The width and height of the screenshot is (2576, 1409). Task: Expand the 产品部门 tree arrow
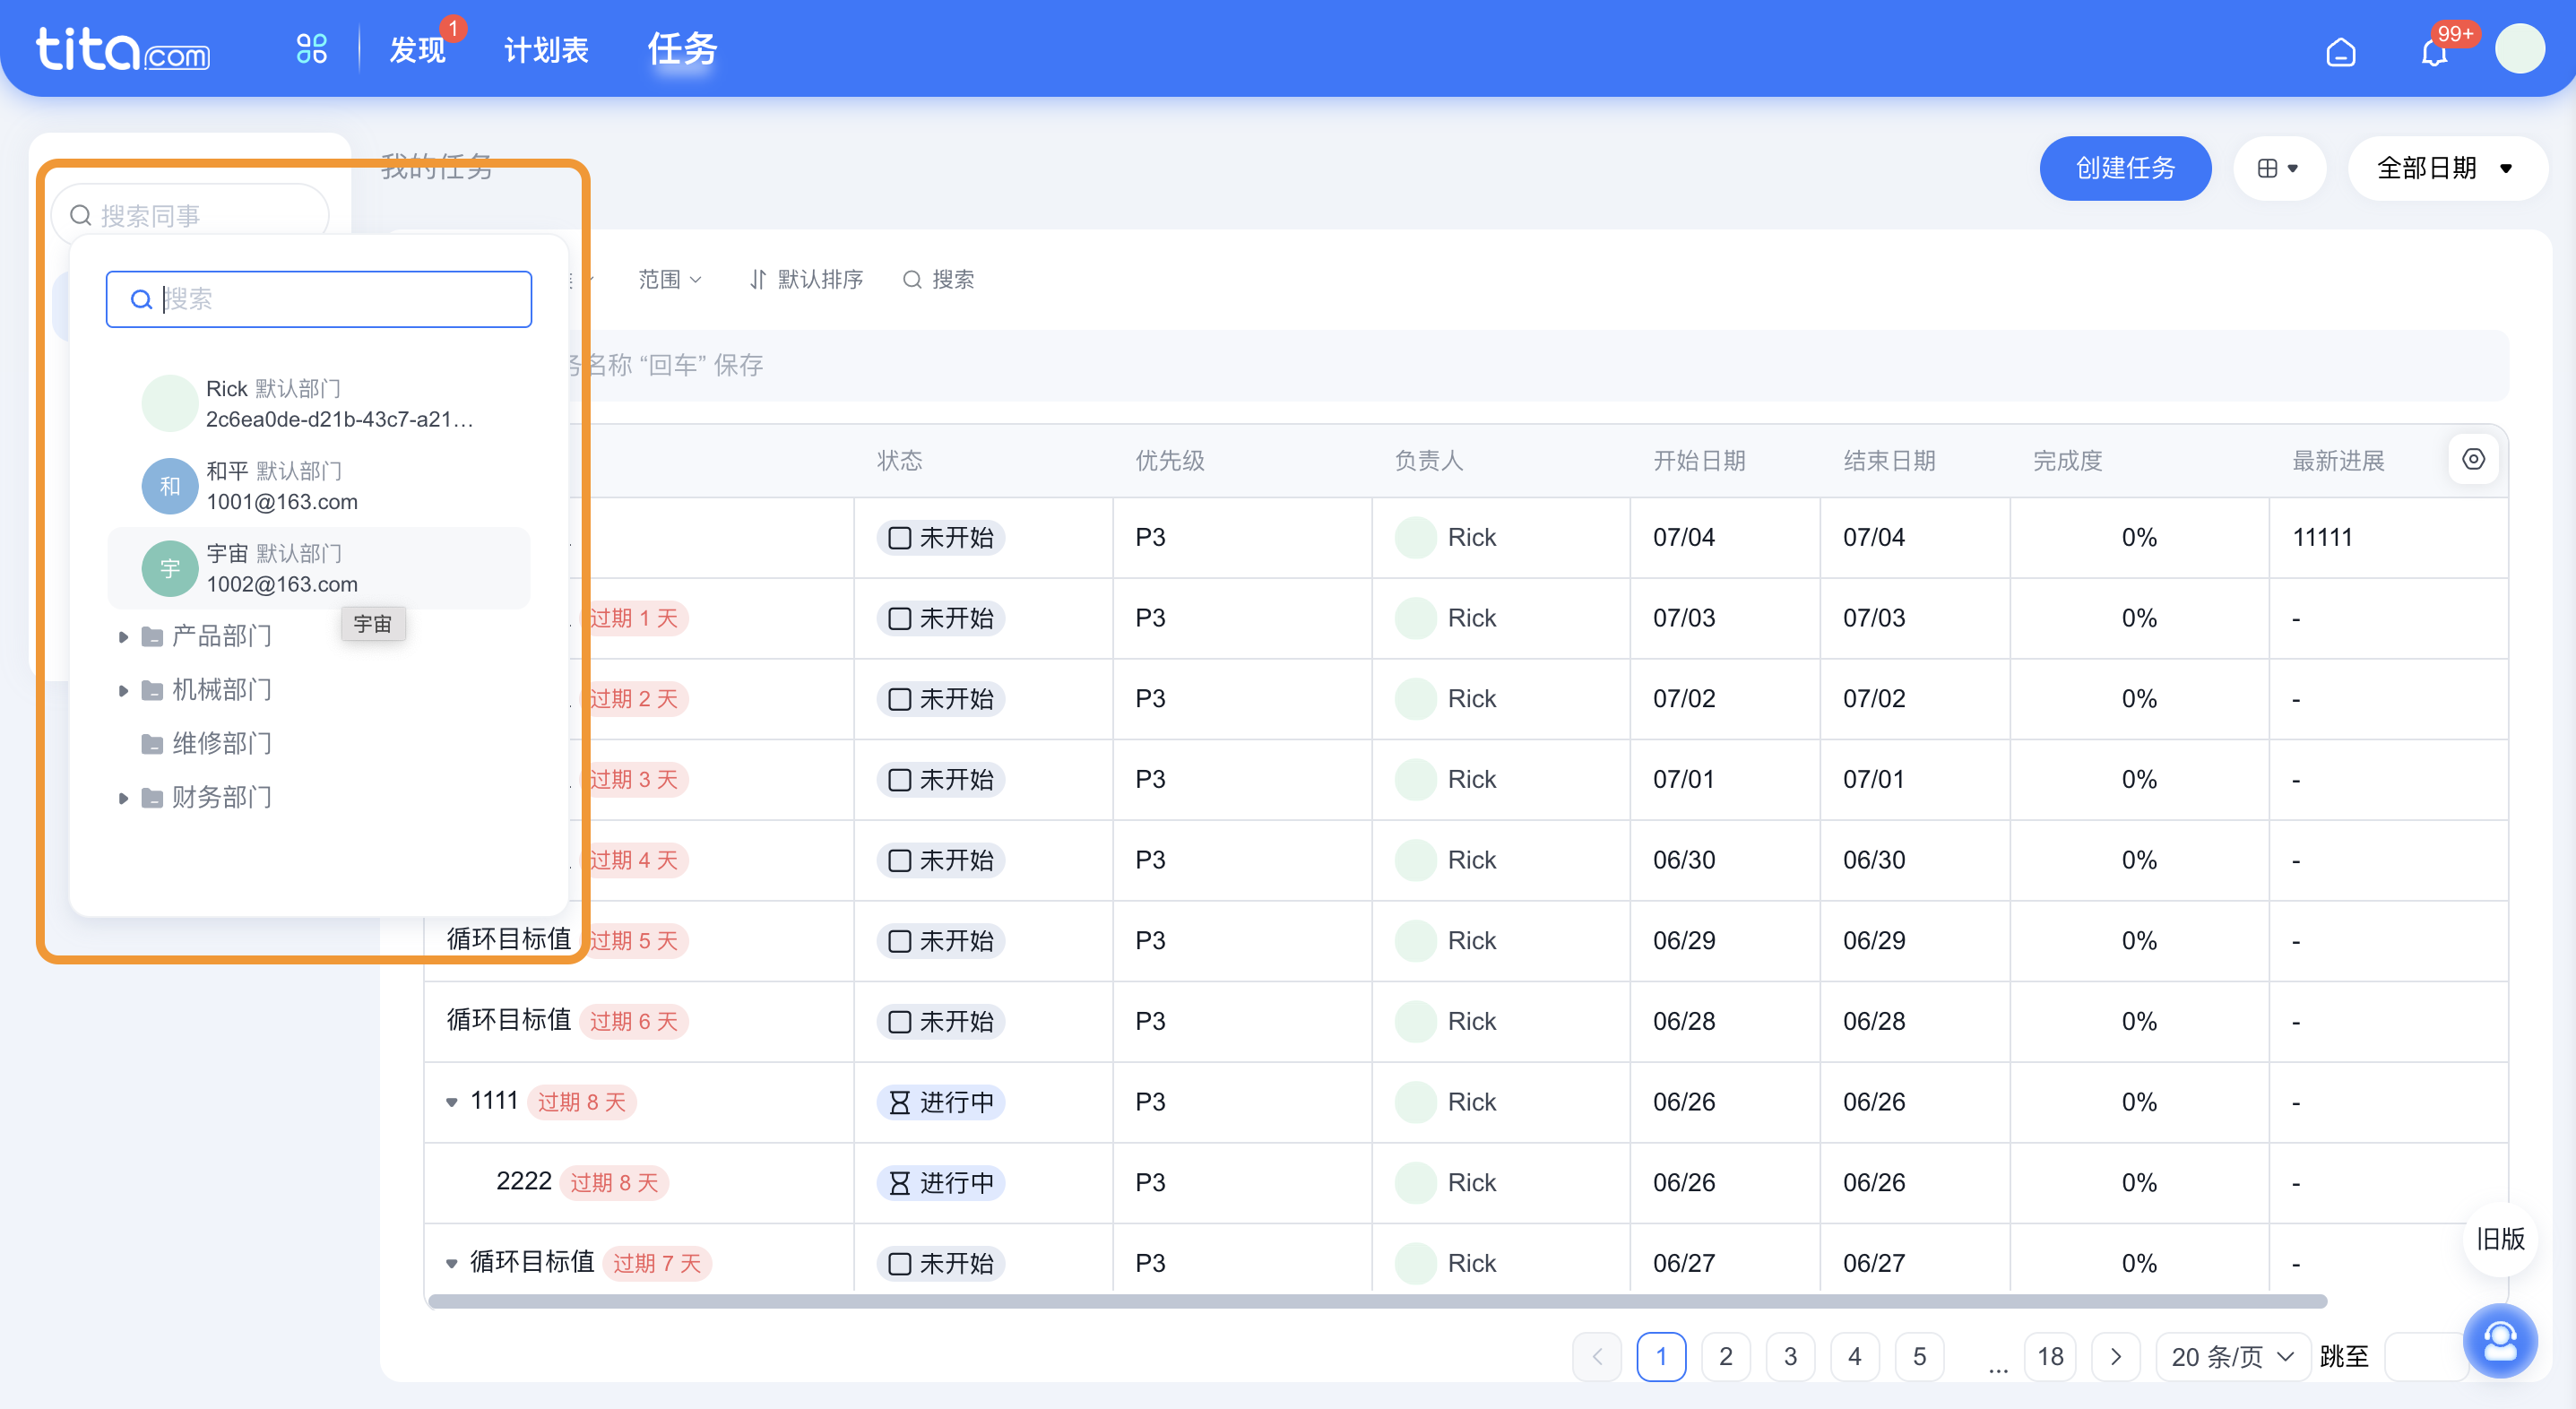[x=123, y=636]
